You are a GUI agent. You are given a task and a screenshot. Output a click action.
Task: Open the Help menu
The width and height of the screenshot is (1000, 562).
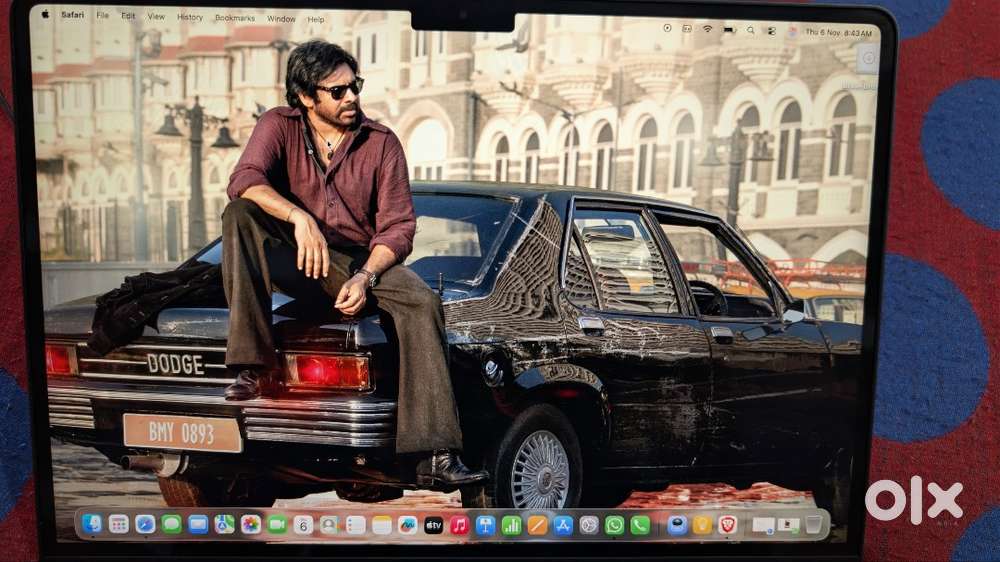point(316,20)
